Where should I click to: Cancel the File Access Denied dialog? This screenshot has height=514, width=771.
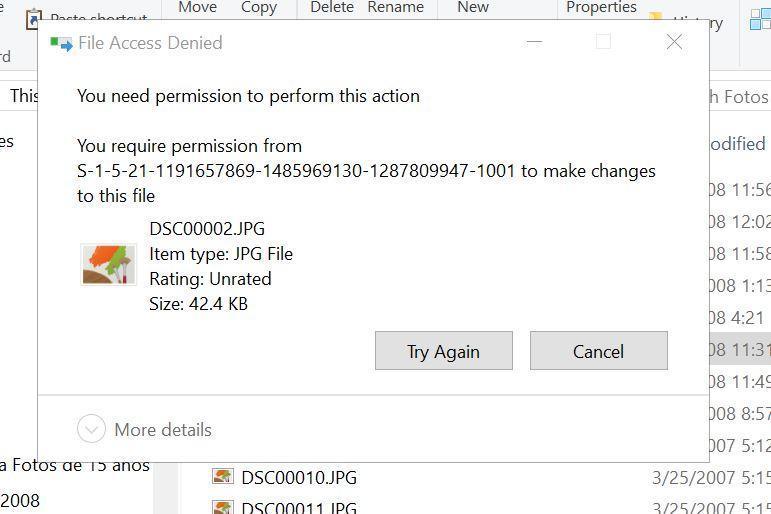pyautogui.click(x=598, y=351)
